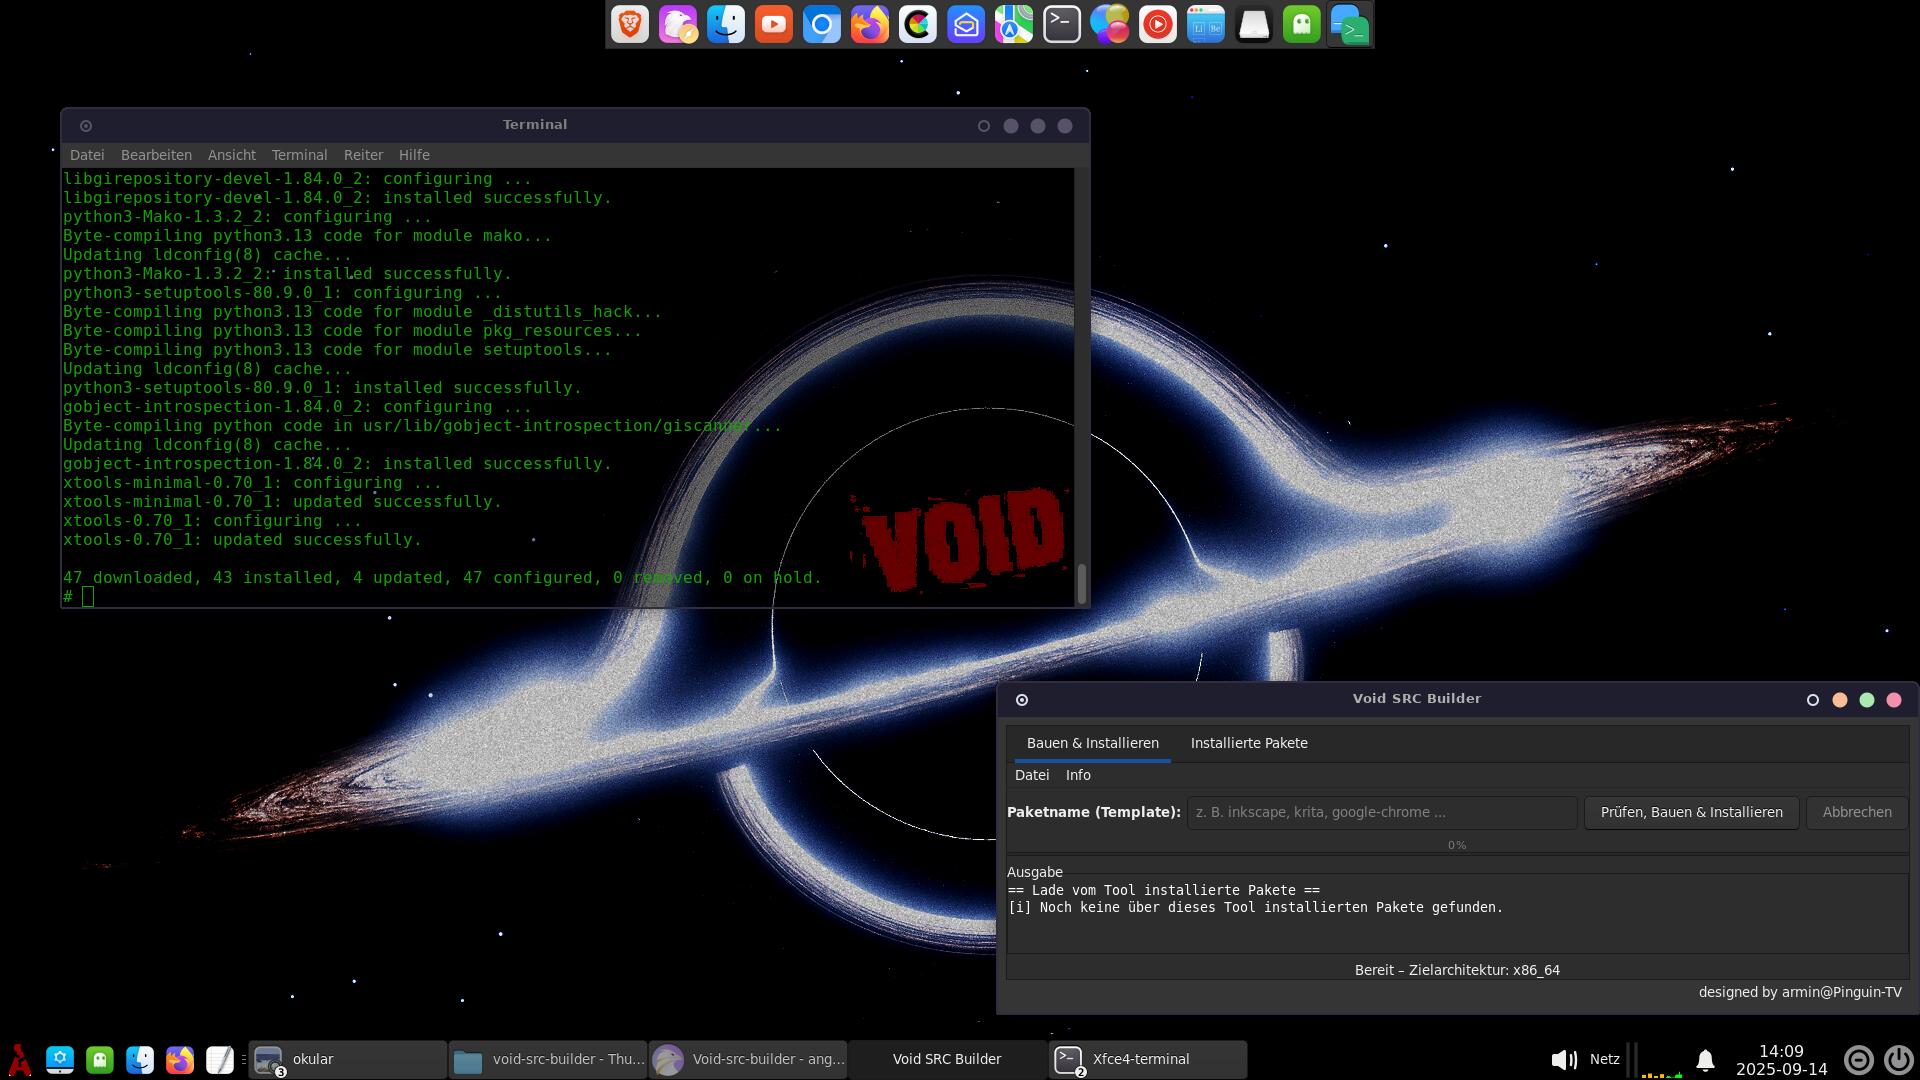Click the volume speaker icon in the tray
Image resolution: width=1920 pixels, height=1080 pixels.
tap(1563, 1059)
